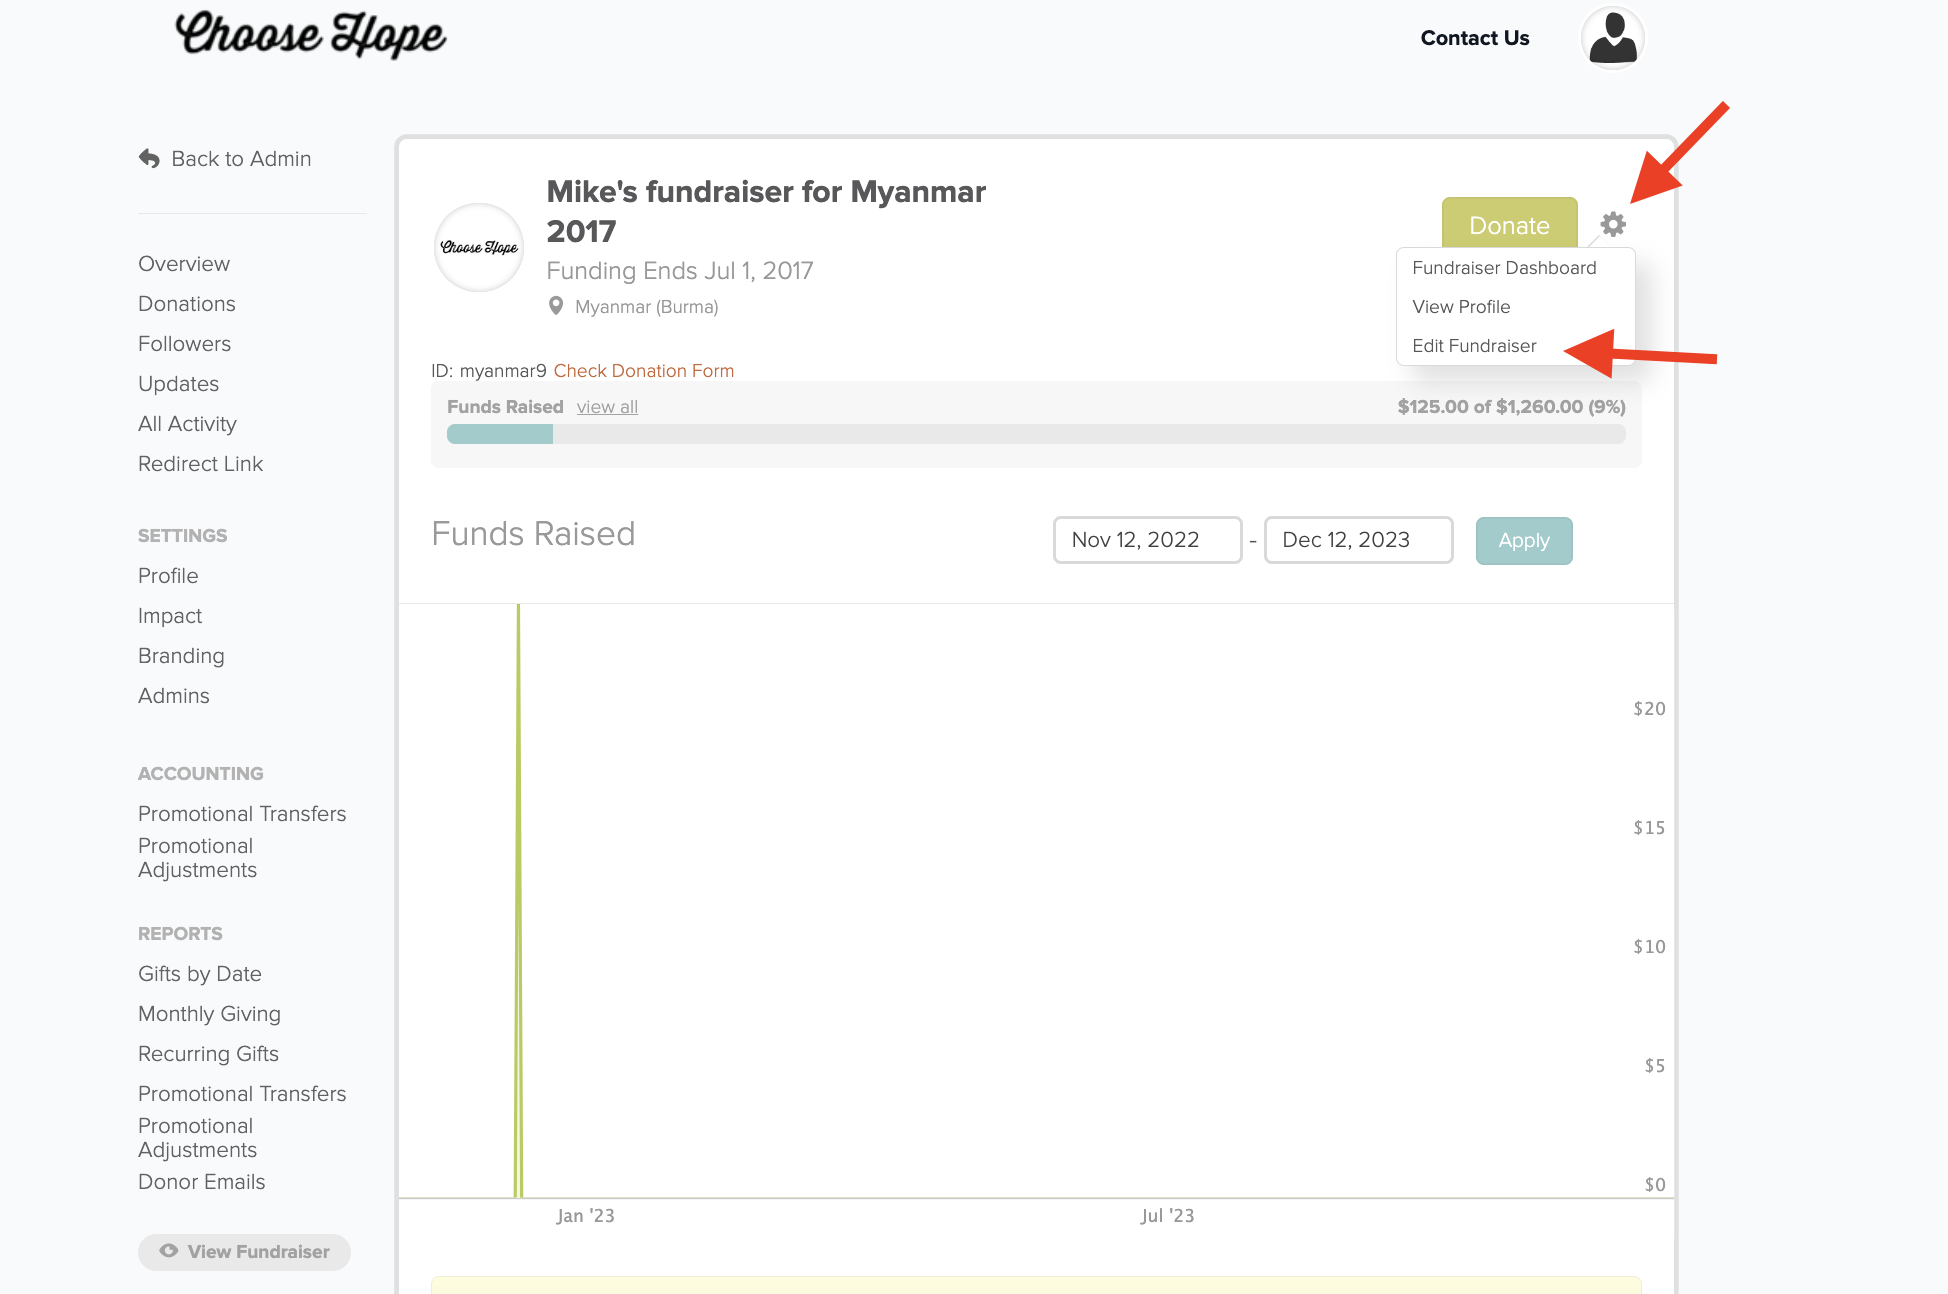The width and height of the screenshot is (1948, 1294).
Task: Click the funds raised progress bar
Action: 1036,434
